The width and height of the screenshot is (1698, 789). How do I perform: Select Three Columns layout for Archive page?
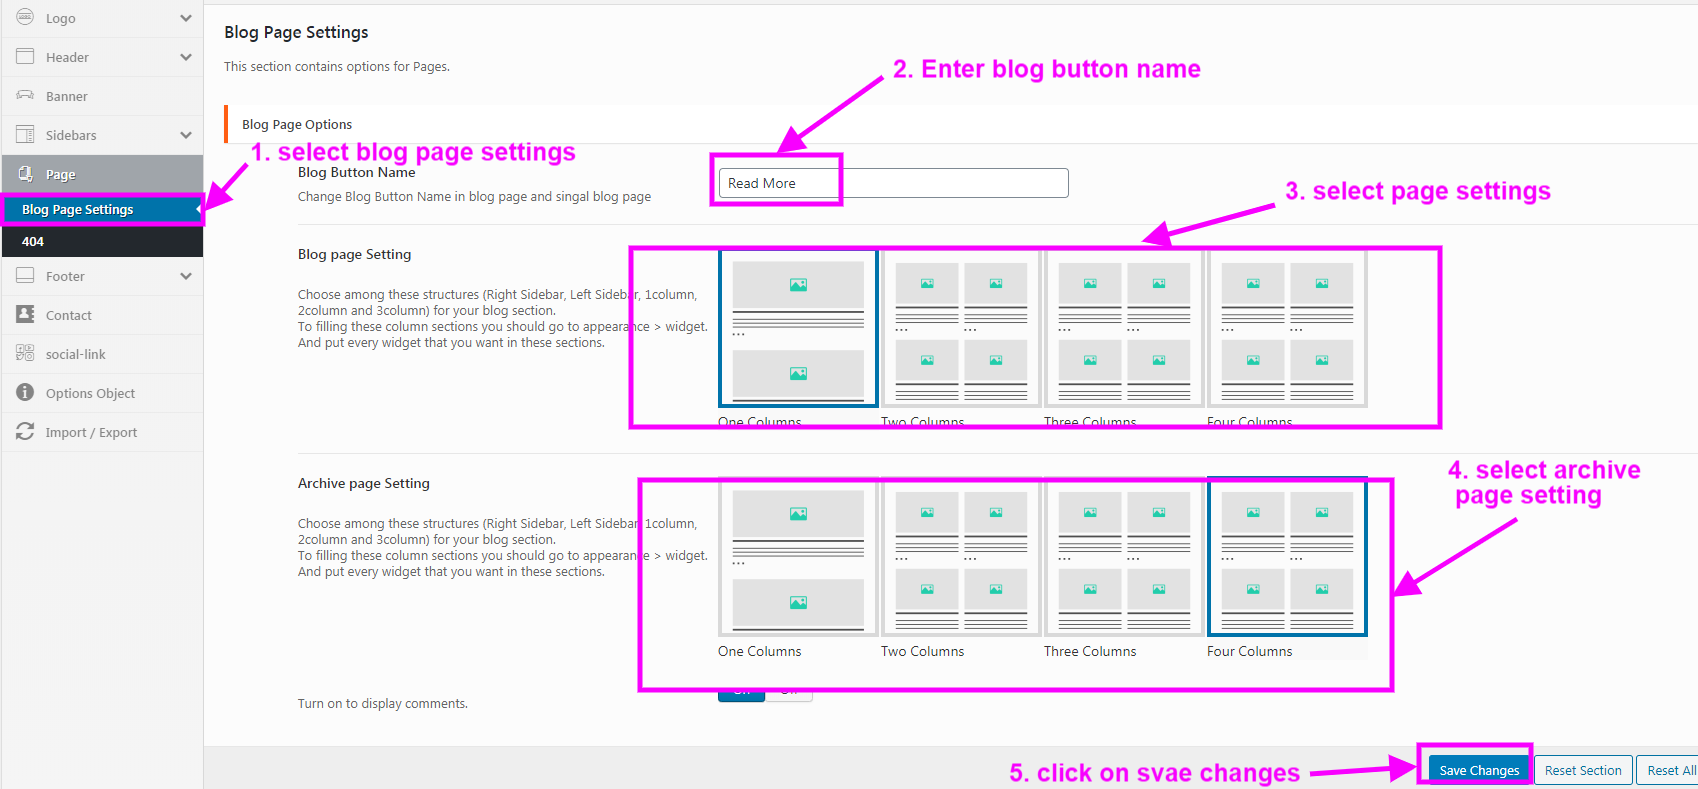coord(1124,557)
